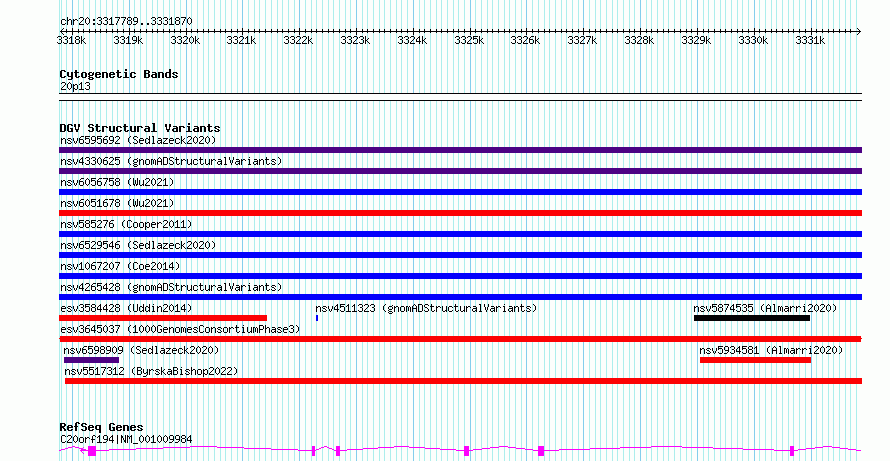The image size is (890, 461).
Task: Click the 3326k ruler position label
Action: (x=526, y=40)
